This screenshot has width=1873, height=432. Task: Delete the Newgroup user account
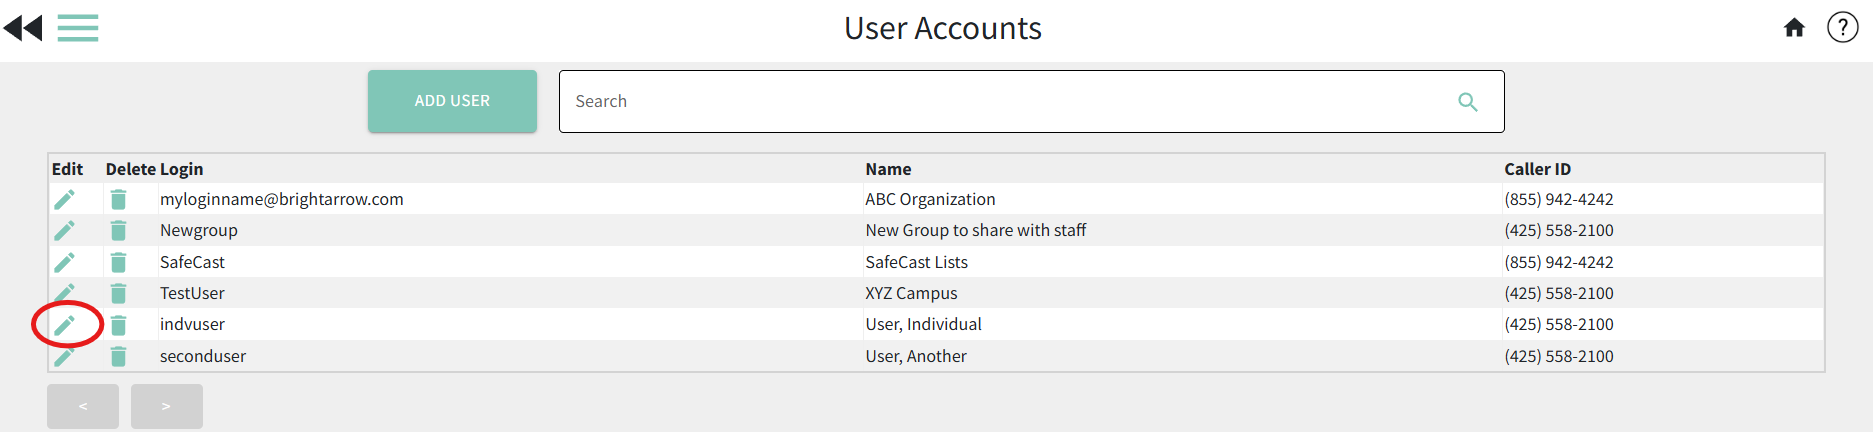click(118, 231)
